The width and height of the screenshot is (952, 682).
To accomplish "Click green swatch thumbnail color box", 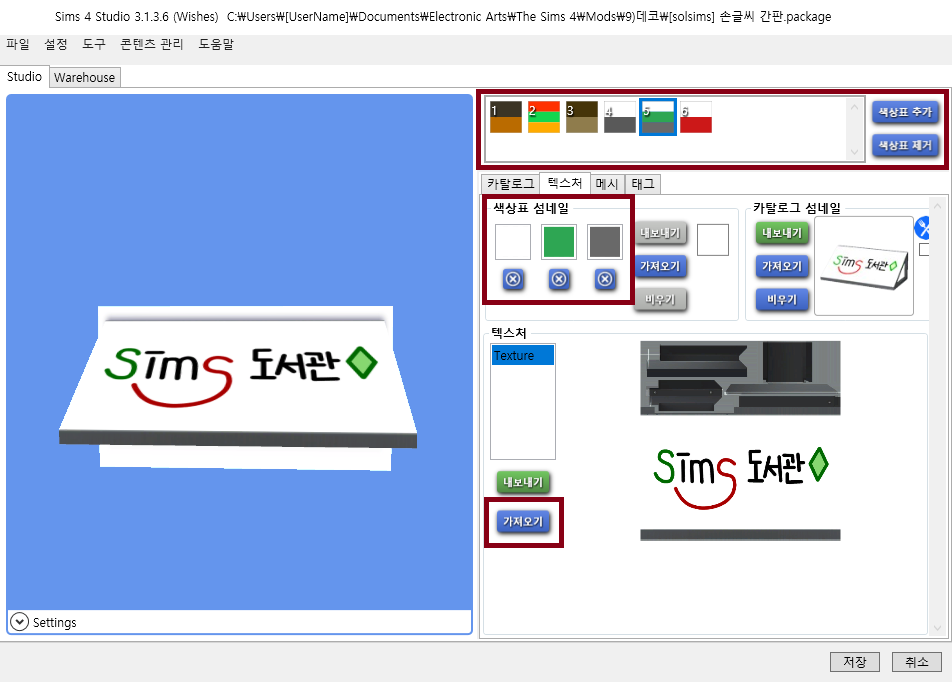I will tap(559, 242).
